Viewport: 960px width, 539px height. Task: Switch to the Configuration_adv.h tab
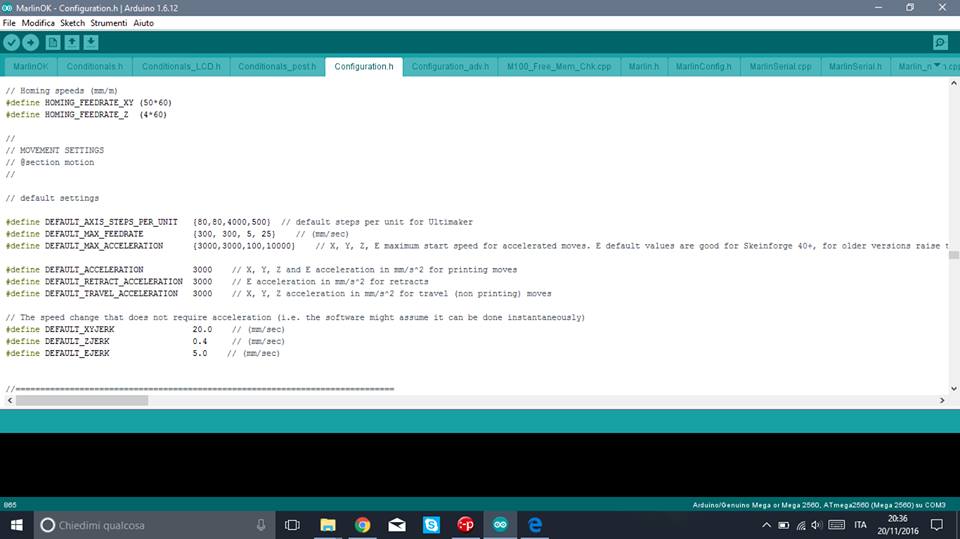coord(450,66)
